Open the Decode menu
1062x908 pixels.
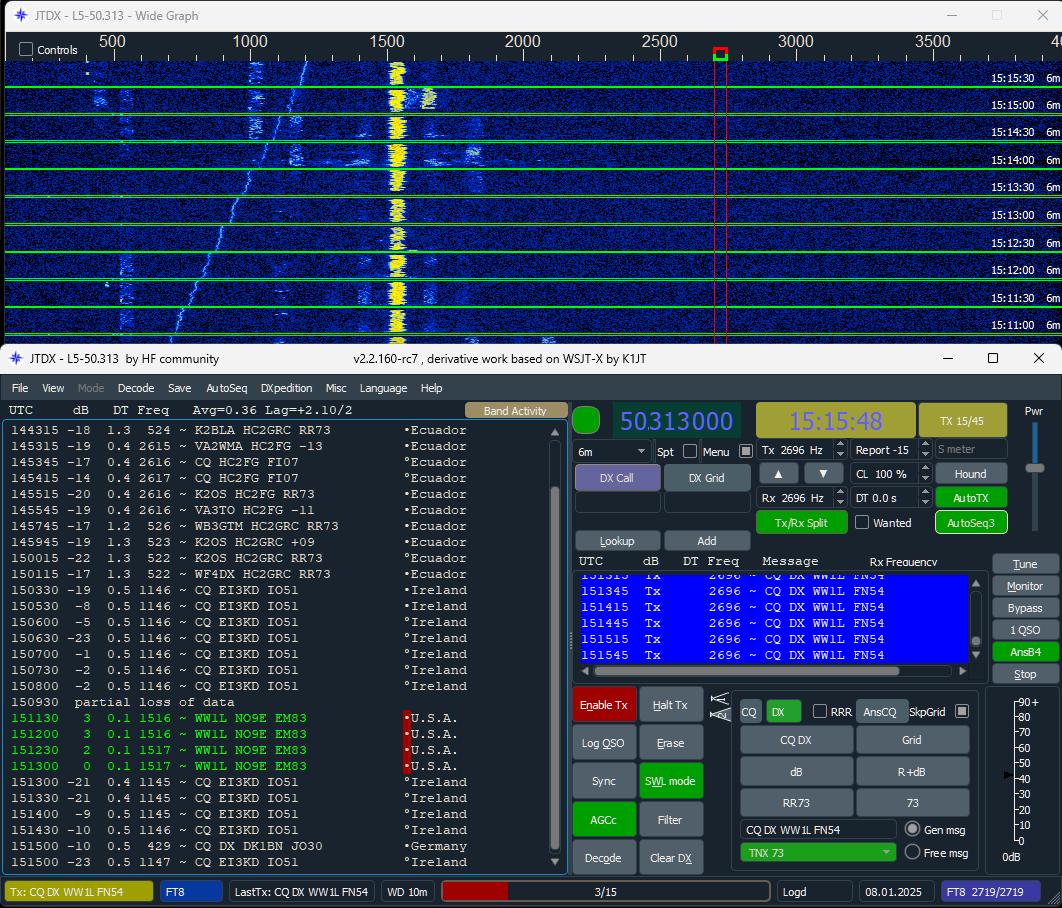(x=136, y=388)
